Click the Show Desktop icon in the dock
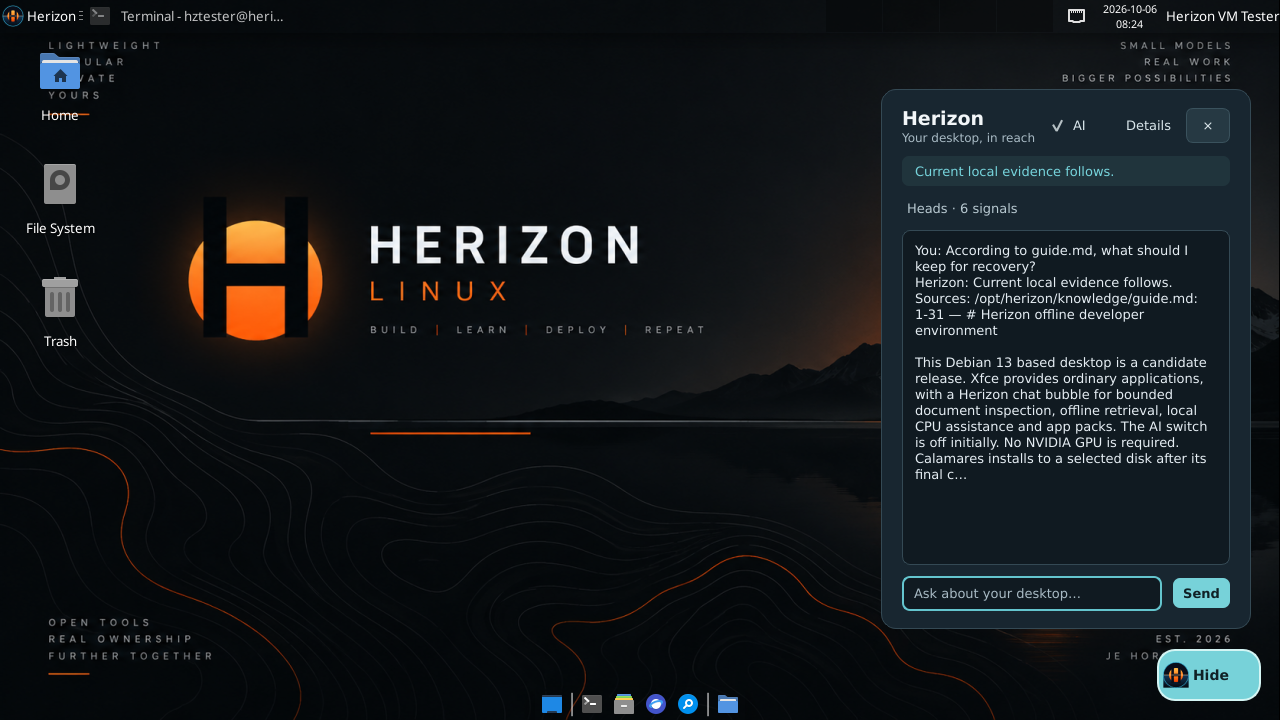Viewport: 1280px width, 720px height. click(552, 704)
